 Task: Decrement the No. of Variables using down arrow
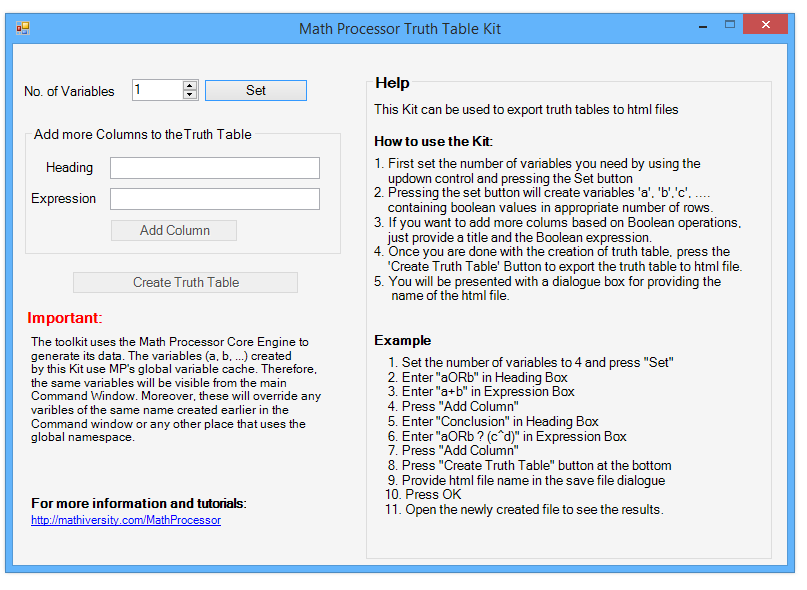(190, 94)
